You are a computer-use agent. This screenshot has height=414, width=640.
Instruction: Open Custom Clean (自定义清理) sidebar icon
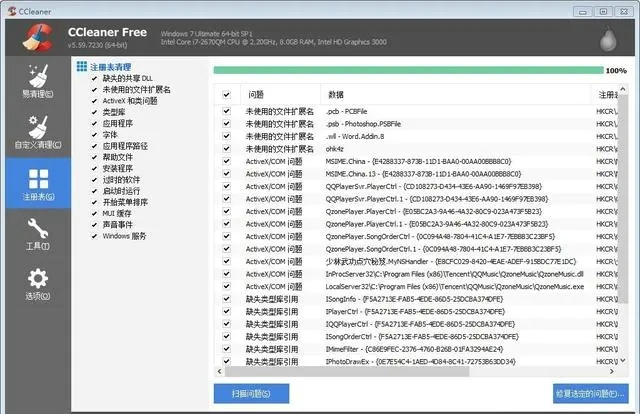coord(38,132)
